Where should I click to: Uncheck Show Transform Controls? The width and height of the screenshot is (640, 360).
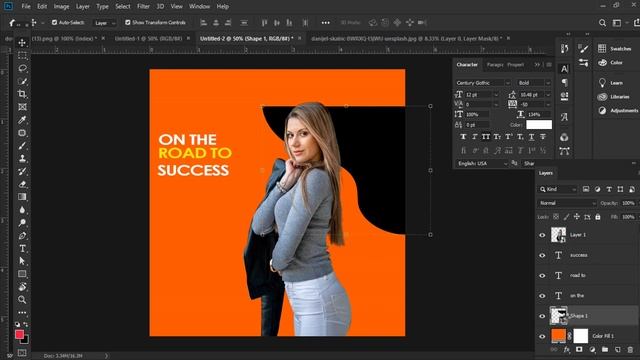point(128,22)
